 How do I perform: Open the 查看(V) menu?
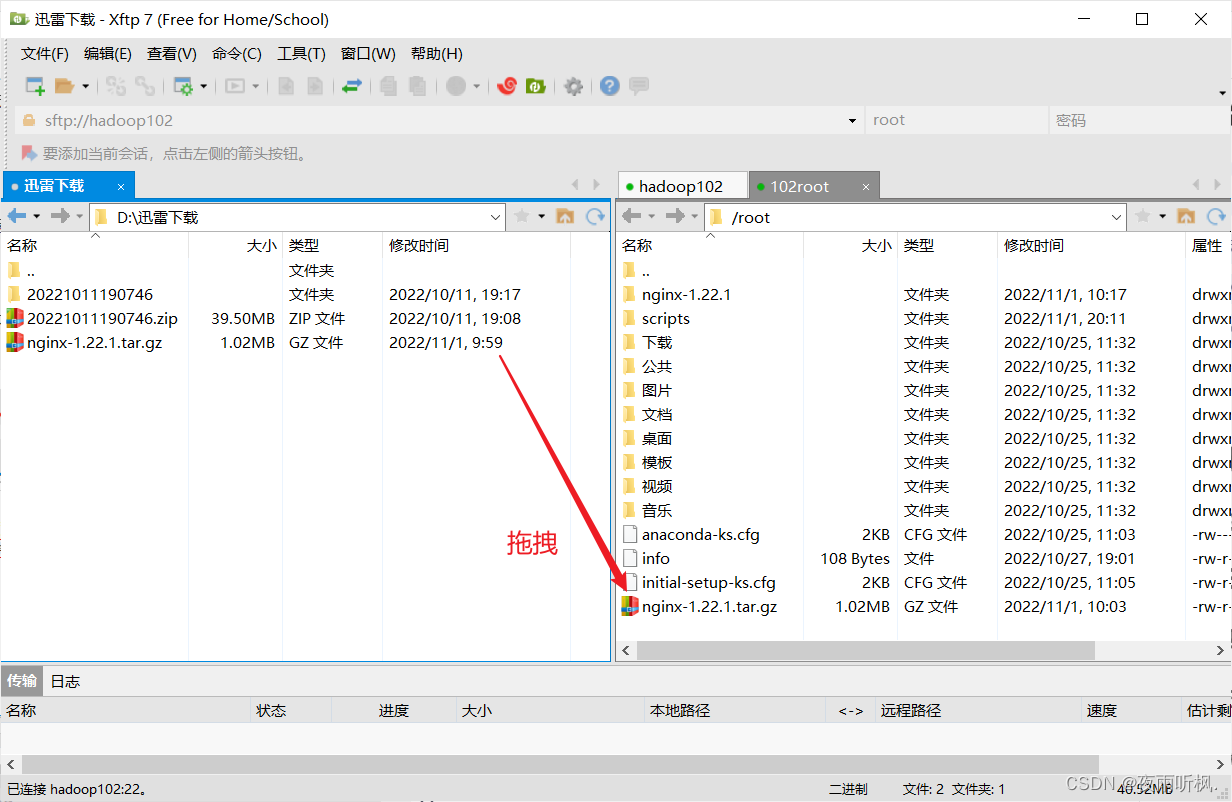172,54
